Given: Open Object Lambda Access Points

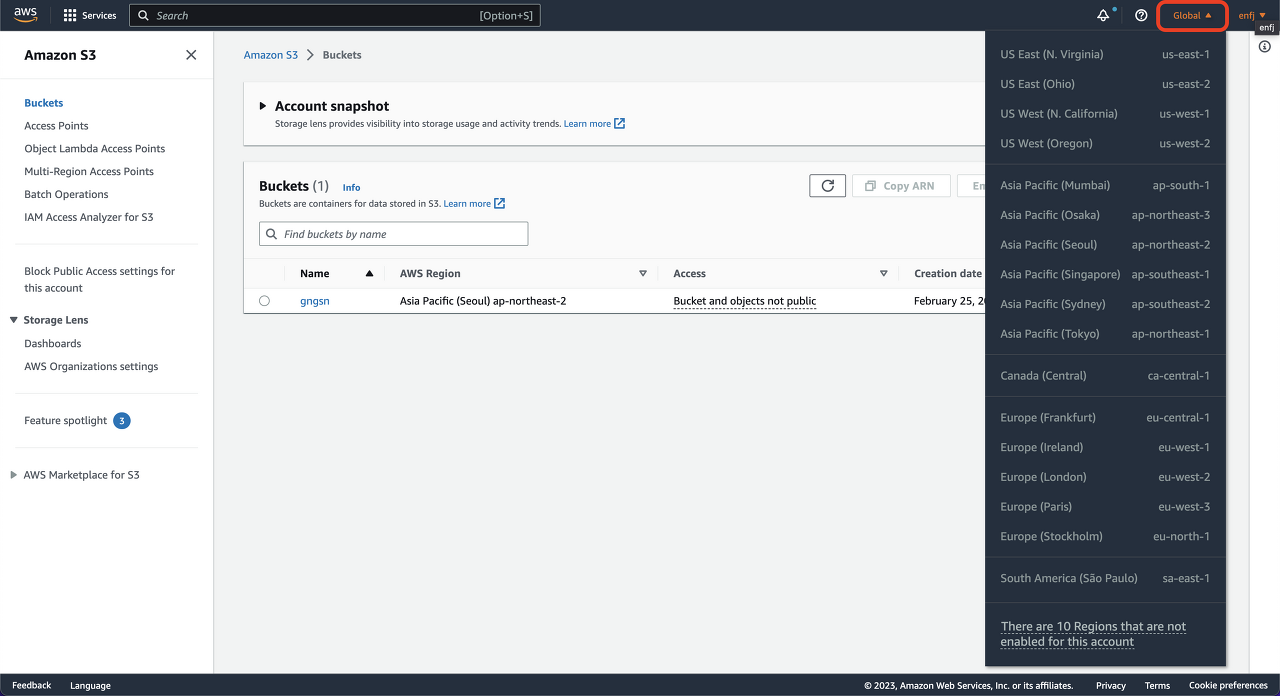Looking at the screenshot, I should [95, 149].
